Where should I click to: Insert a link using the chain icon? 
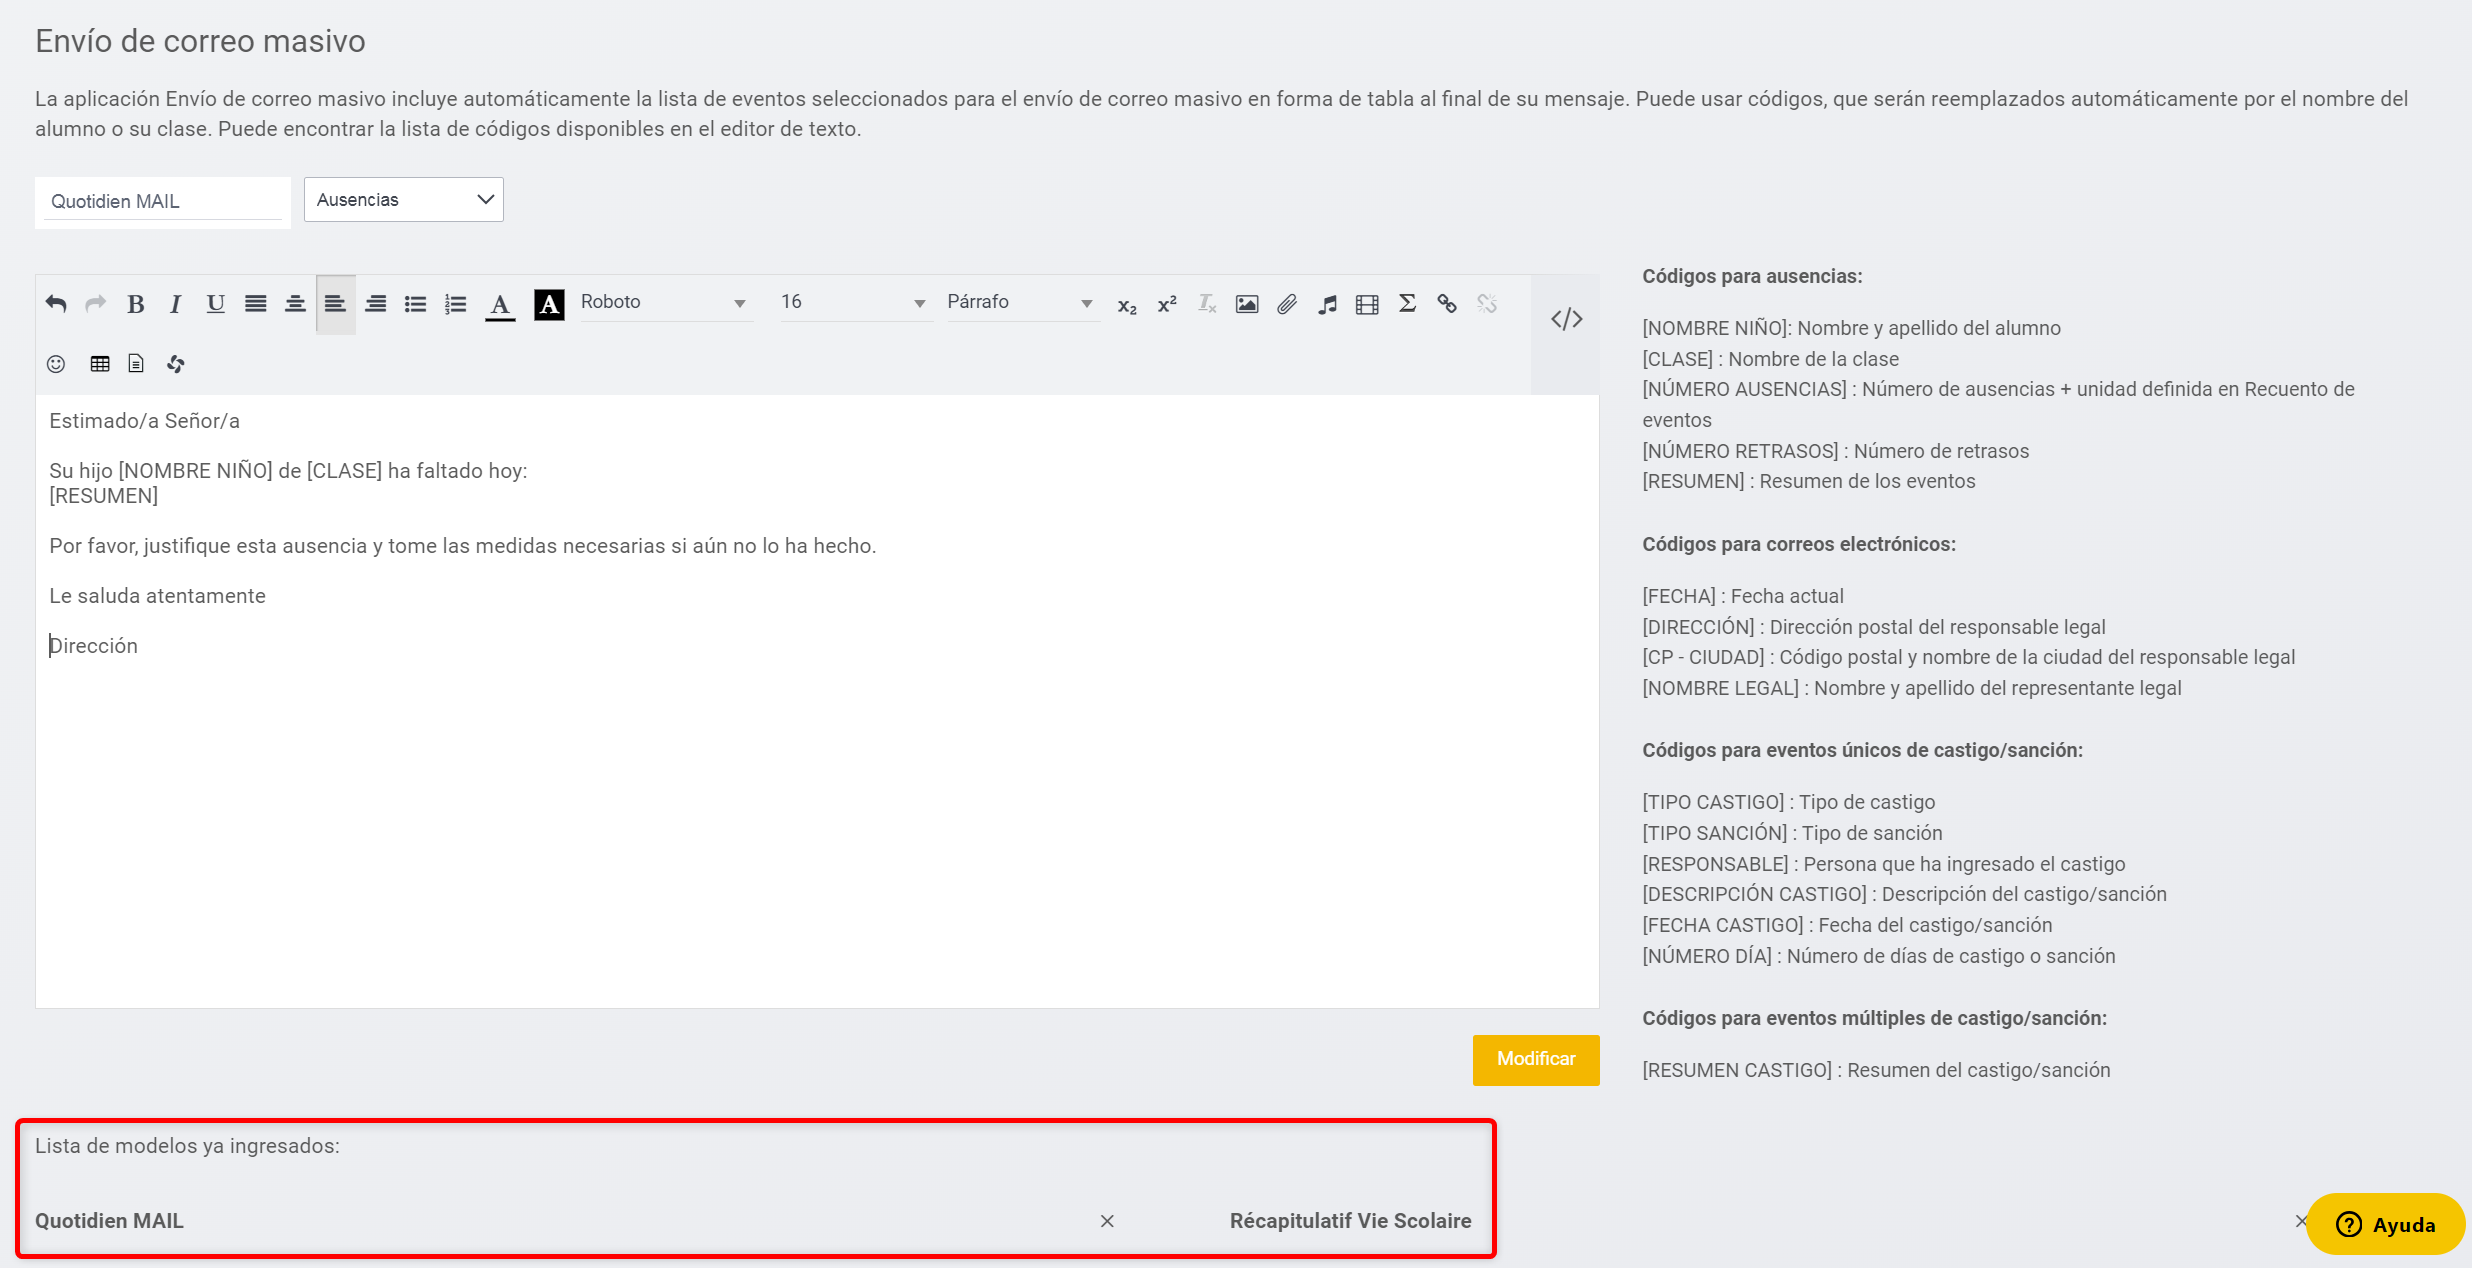pos(1446,304)
